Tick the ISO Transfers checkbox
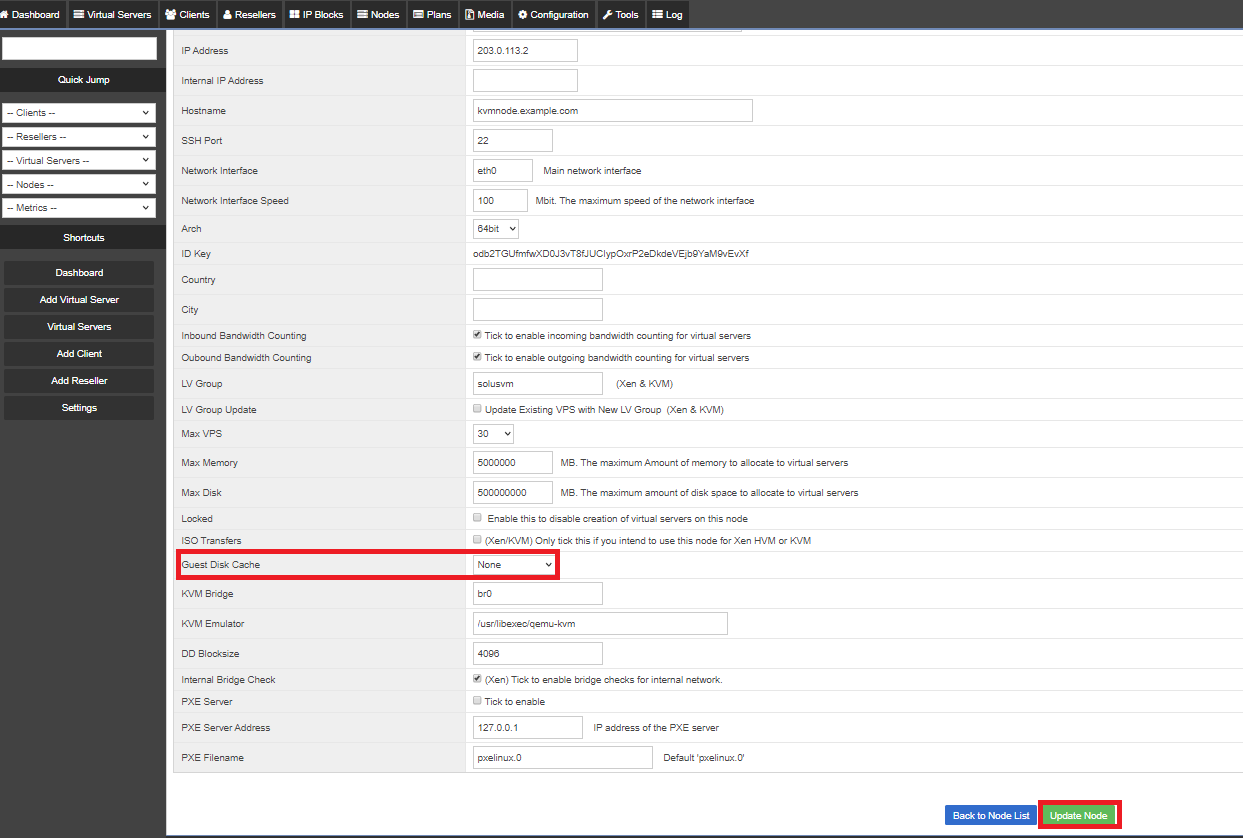 pos(477,540)
